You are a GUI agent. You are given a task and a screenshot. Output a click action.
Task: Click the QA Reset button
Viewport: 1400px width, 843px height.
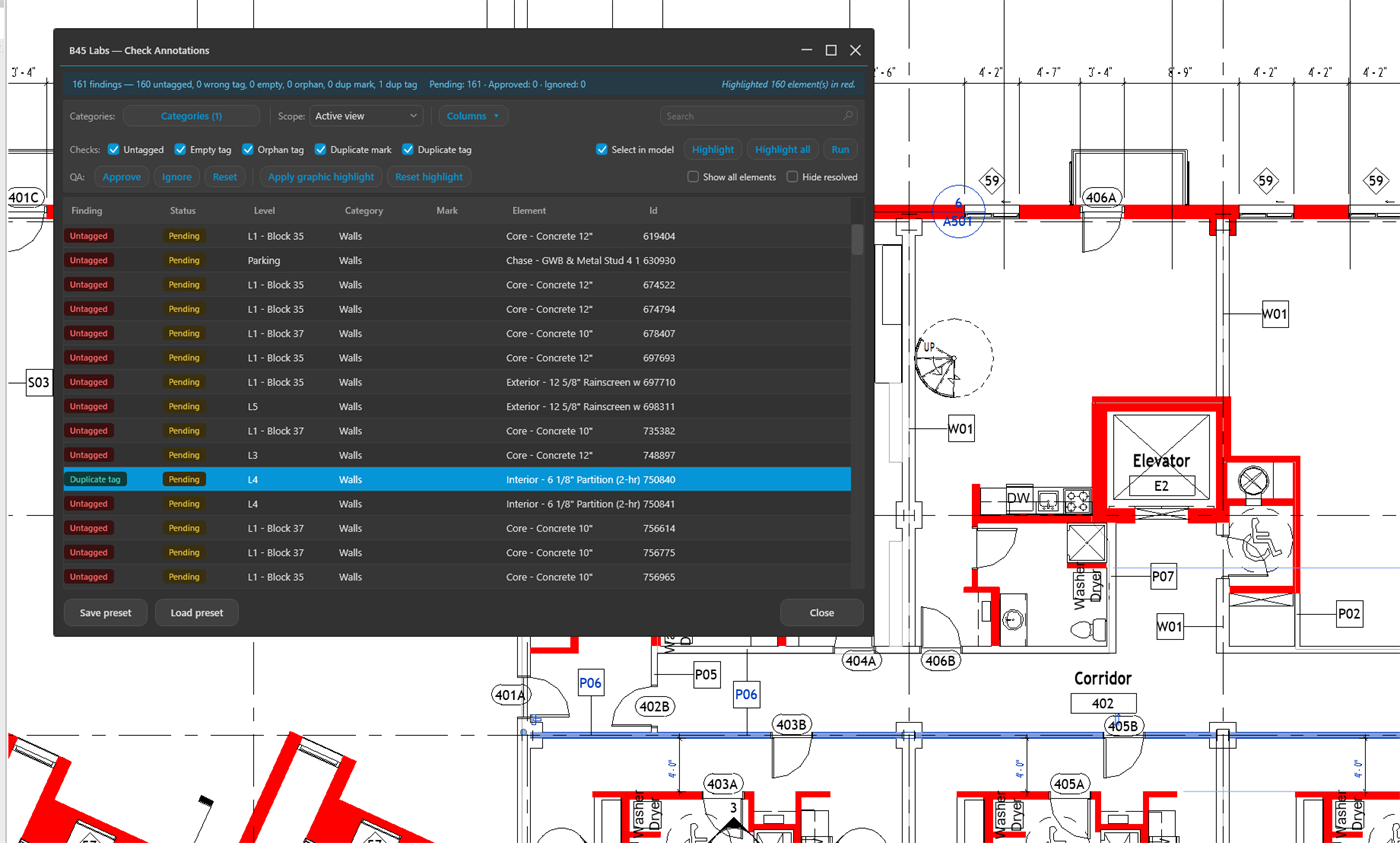(225, 177)
